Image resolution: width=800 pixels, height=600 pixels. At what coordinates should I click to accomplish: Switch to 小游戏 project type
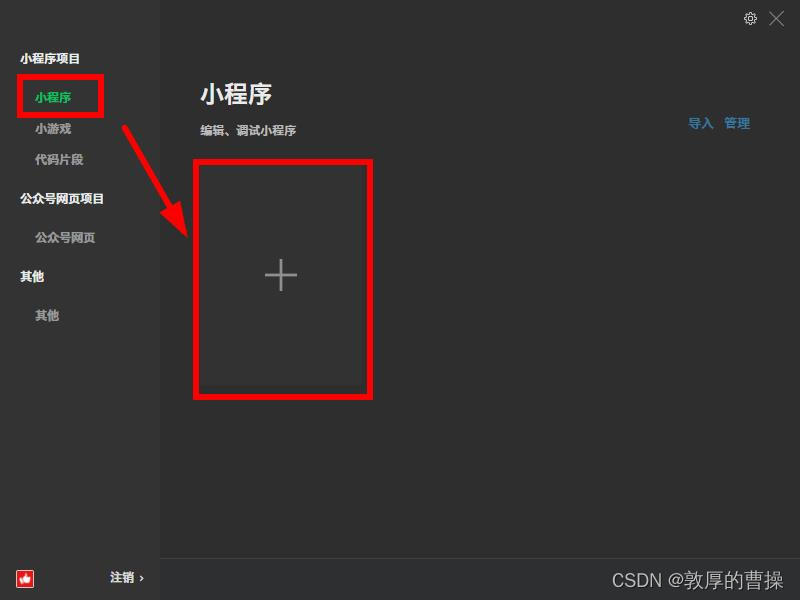click(53, 129)
